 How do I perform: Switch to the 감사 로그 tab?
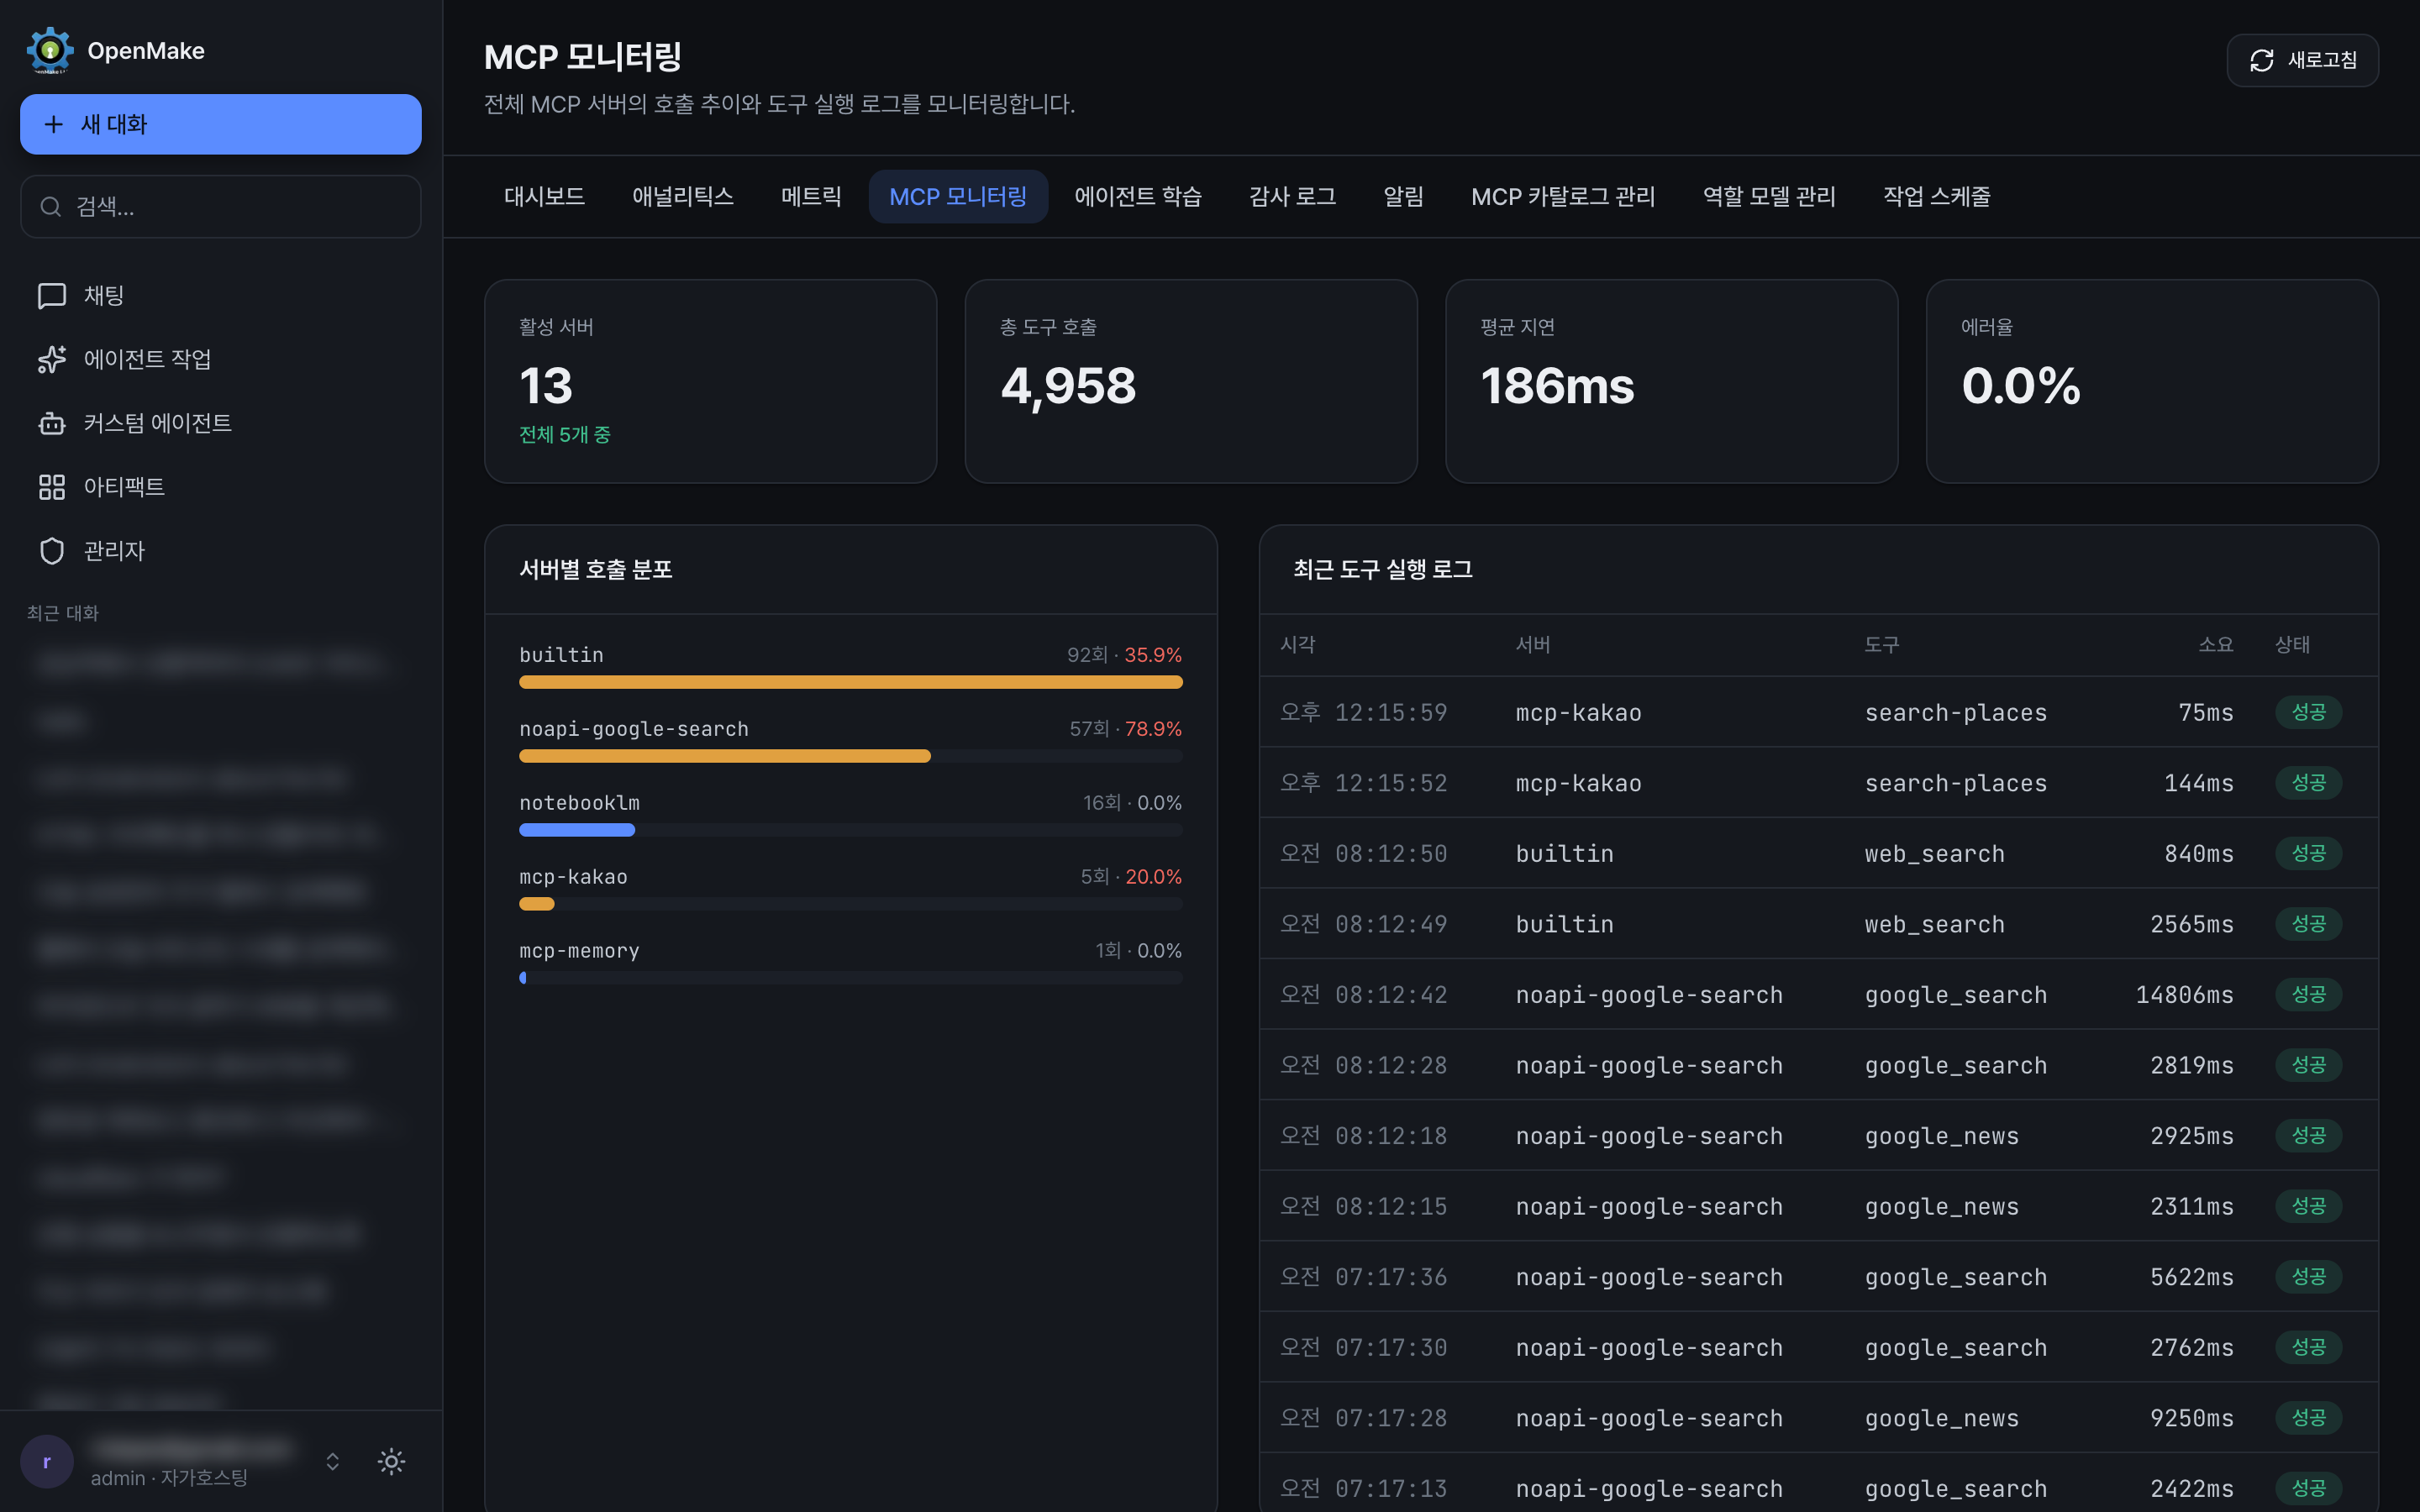click(x=1292, y=196)
